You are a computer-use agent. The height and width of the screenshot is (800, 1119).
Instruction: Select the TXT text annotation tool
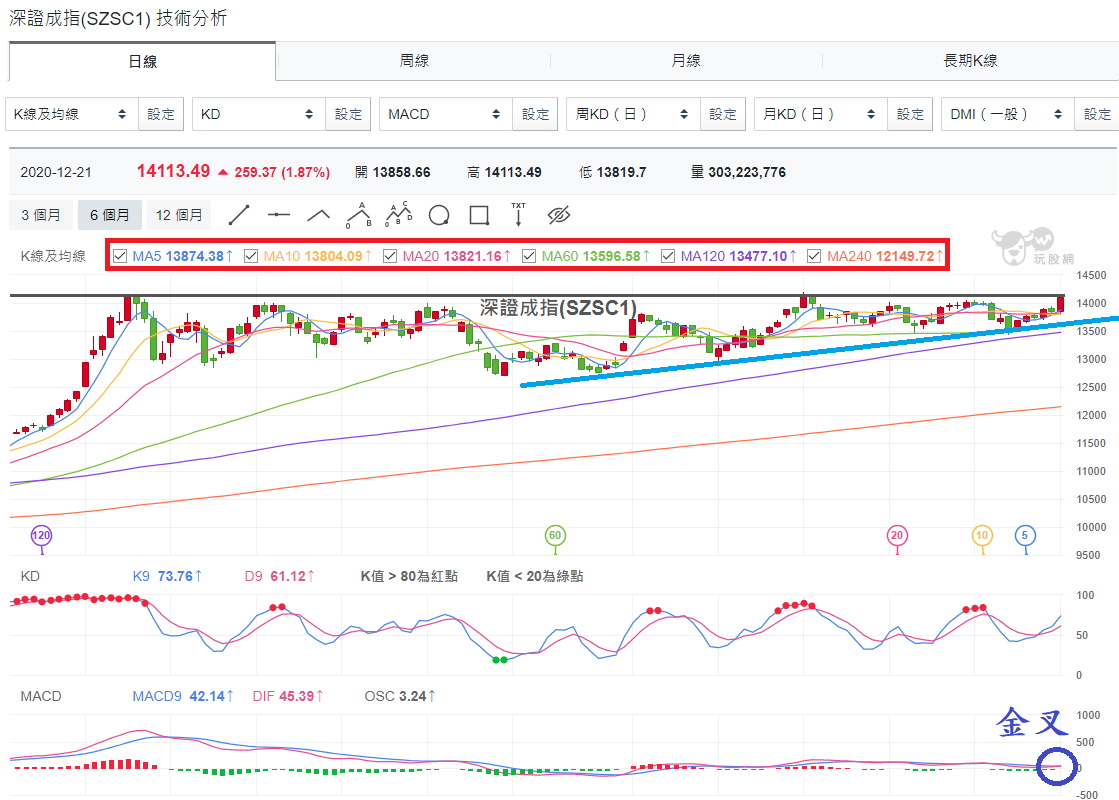click(x=518, y=215)
